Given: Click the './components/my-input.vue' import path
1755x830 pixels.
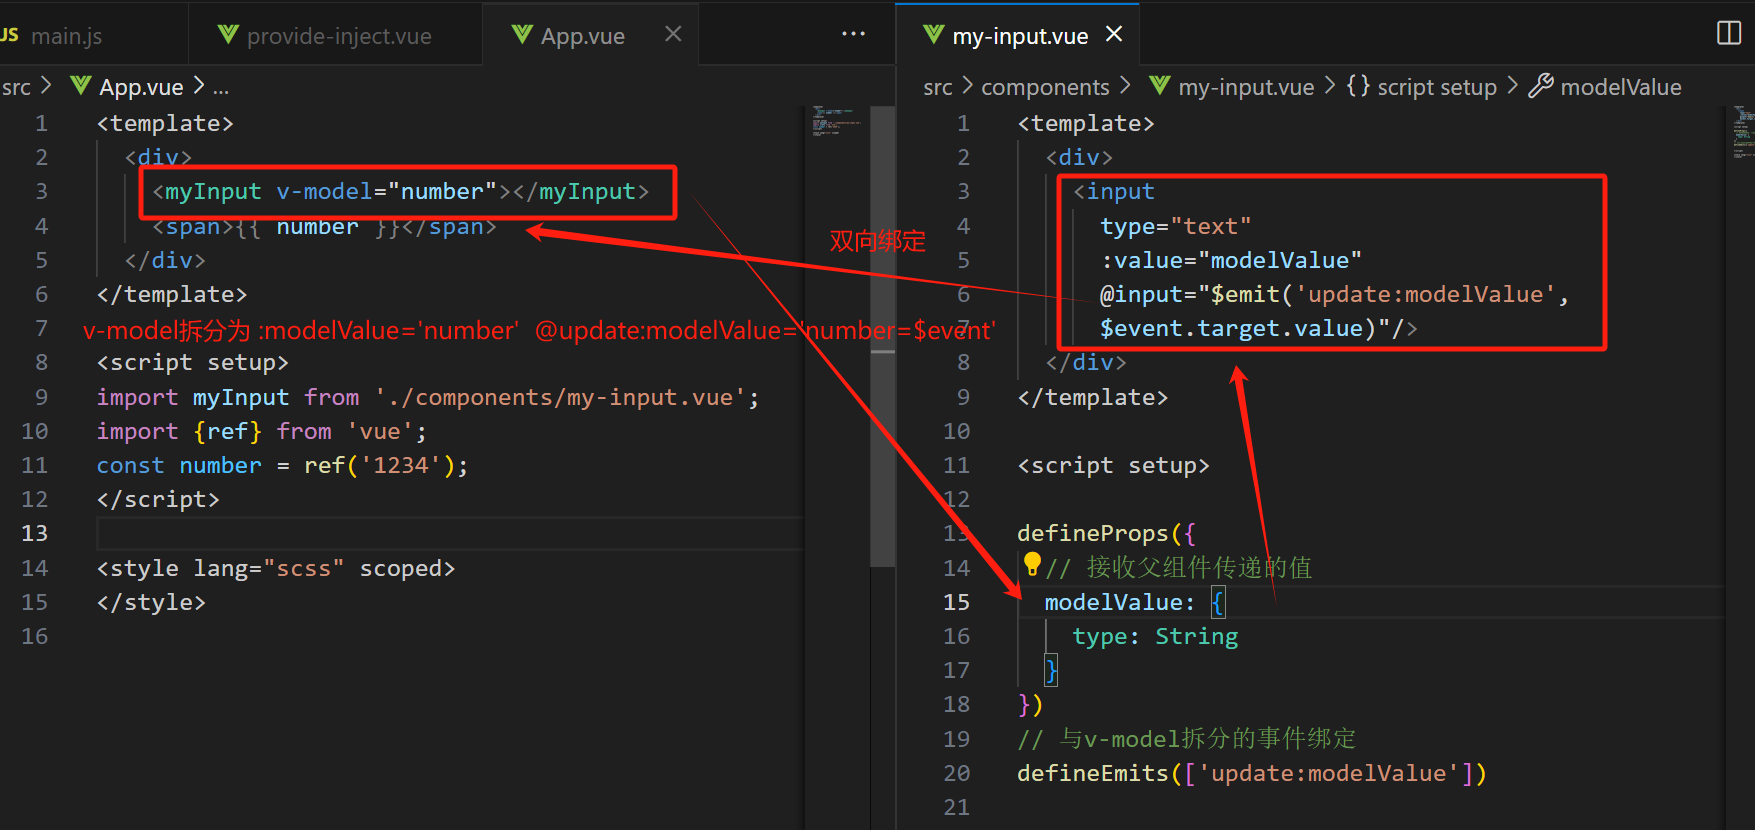Looking at the screenshot, I should [561, 397].
